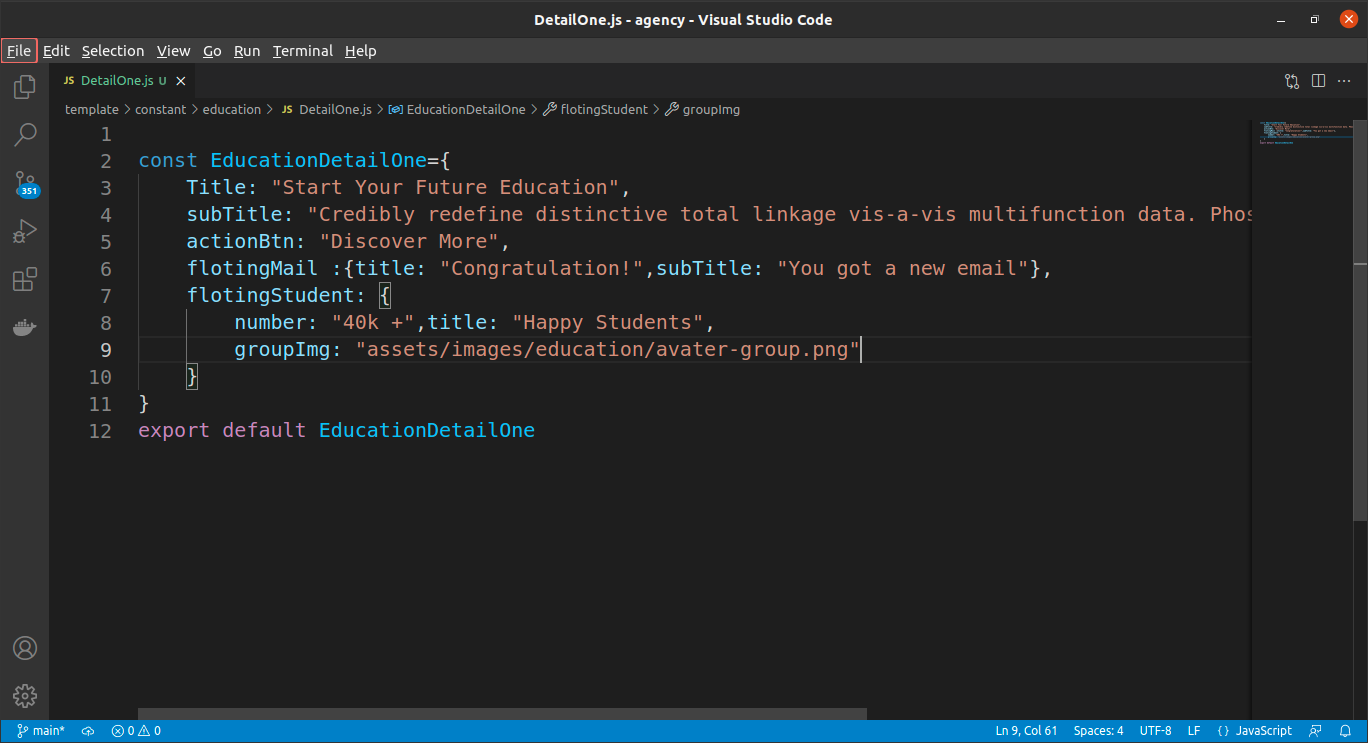This screenshot has width=1368, height=743.
Task: Open the File menu
Action: [19, 51]
